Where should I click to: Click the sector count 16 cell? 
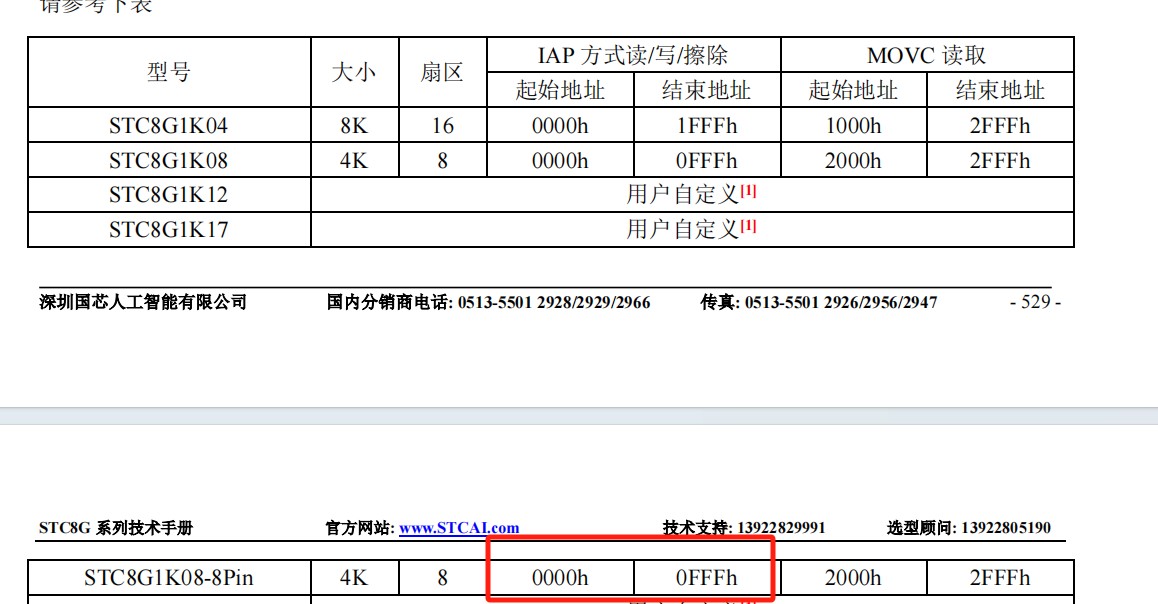pos(442,126)
